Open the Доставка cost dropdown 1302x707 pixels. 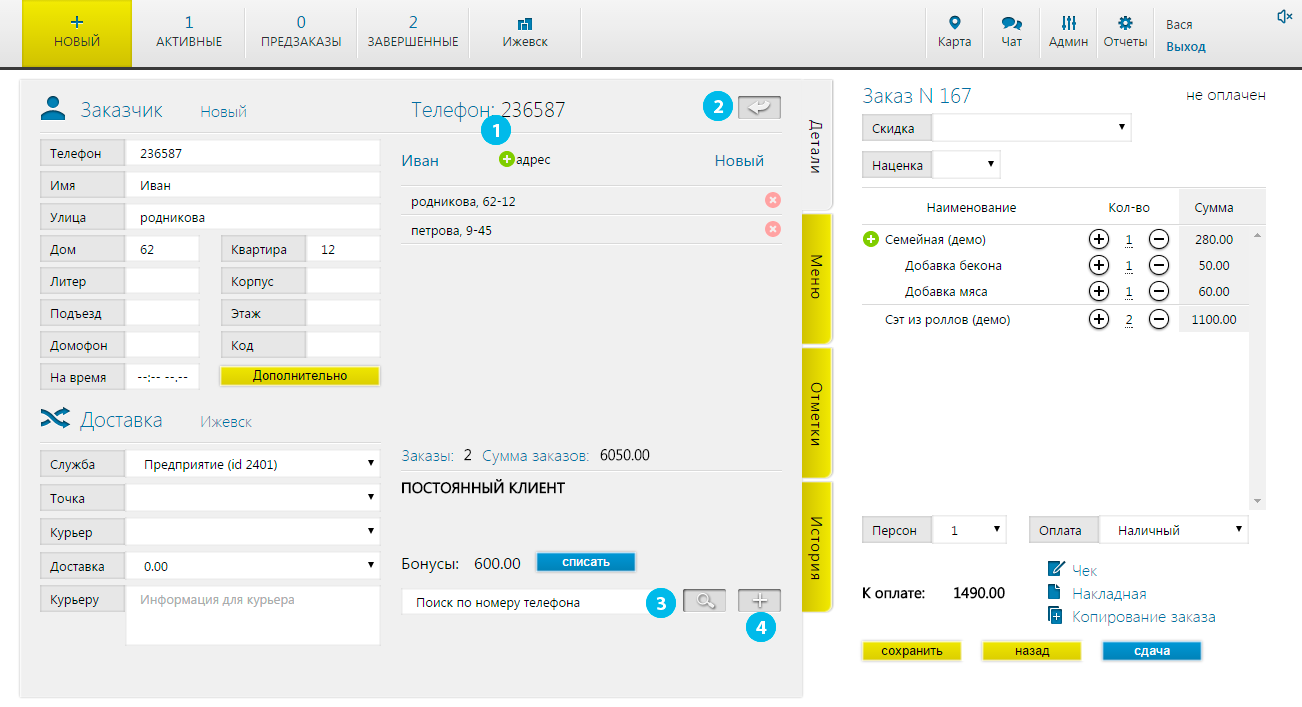click(253, 566)
